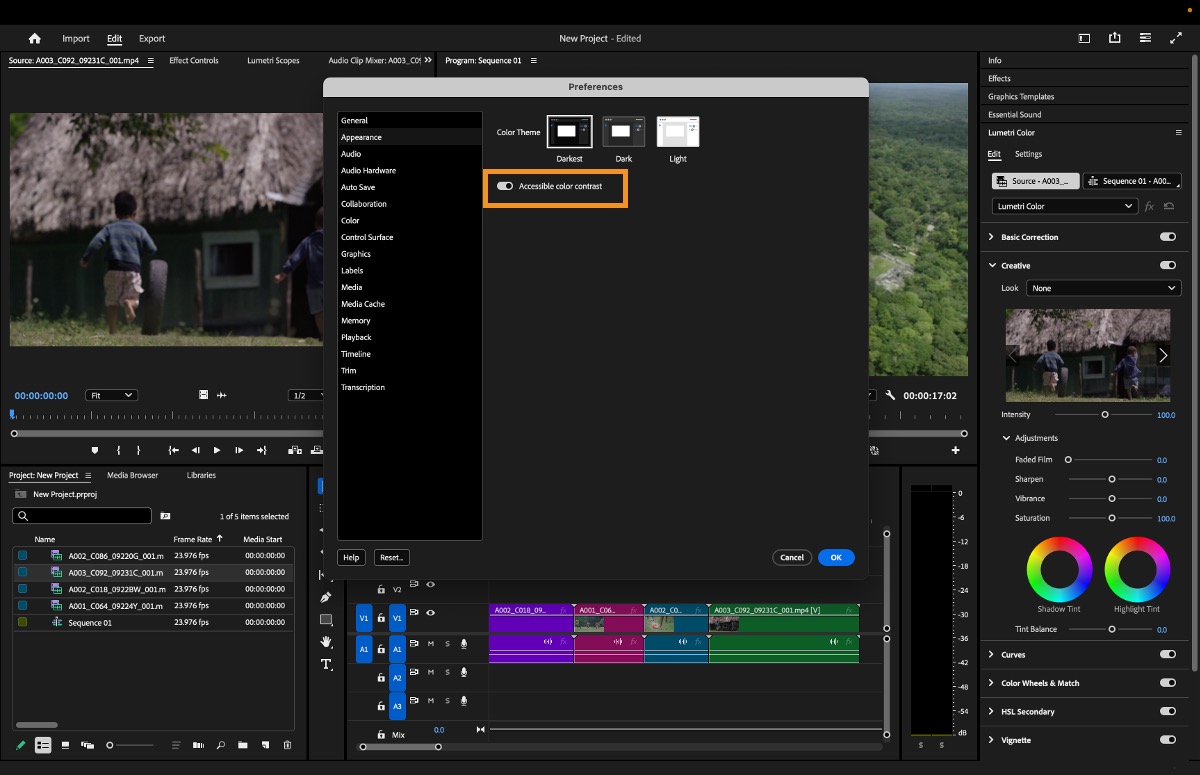This screenshot has width=1200, height=775.
Task: Collapse the Adjustments group
Action: (x=1006, y=438)
